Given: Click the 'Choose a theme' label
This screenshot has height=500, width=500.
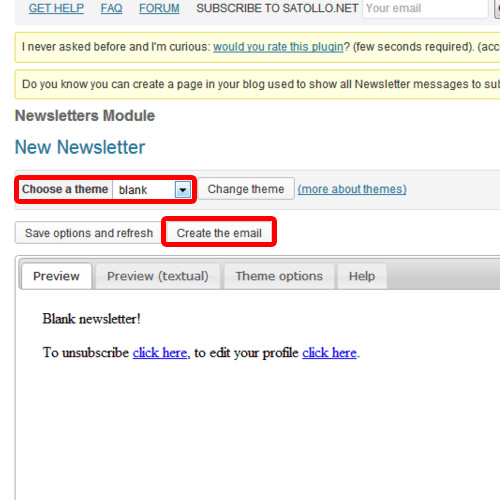Looking at the screenshot, I should [x=65, y=189].
